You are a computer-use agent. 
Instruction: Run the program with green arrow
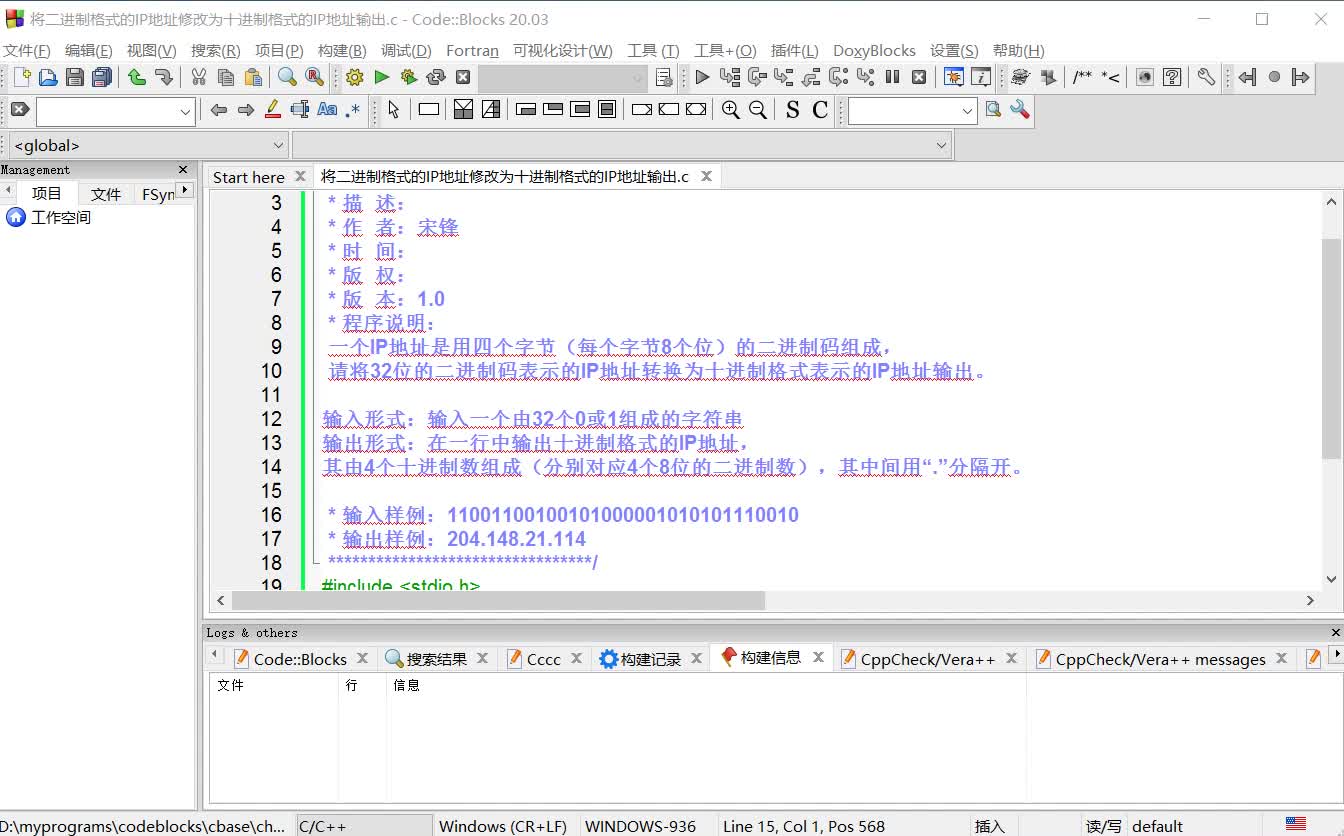coord(381,77)
